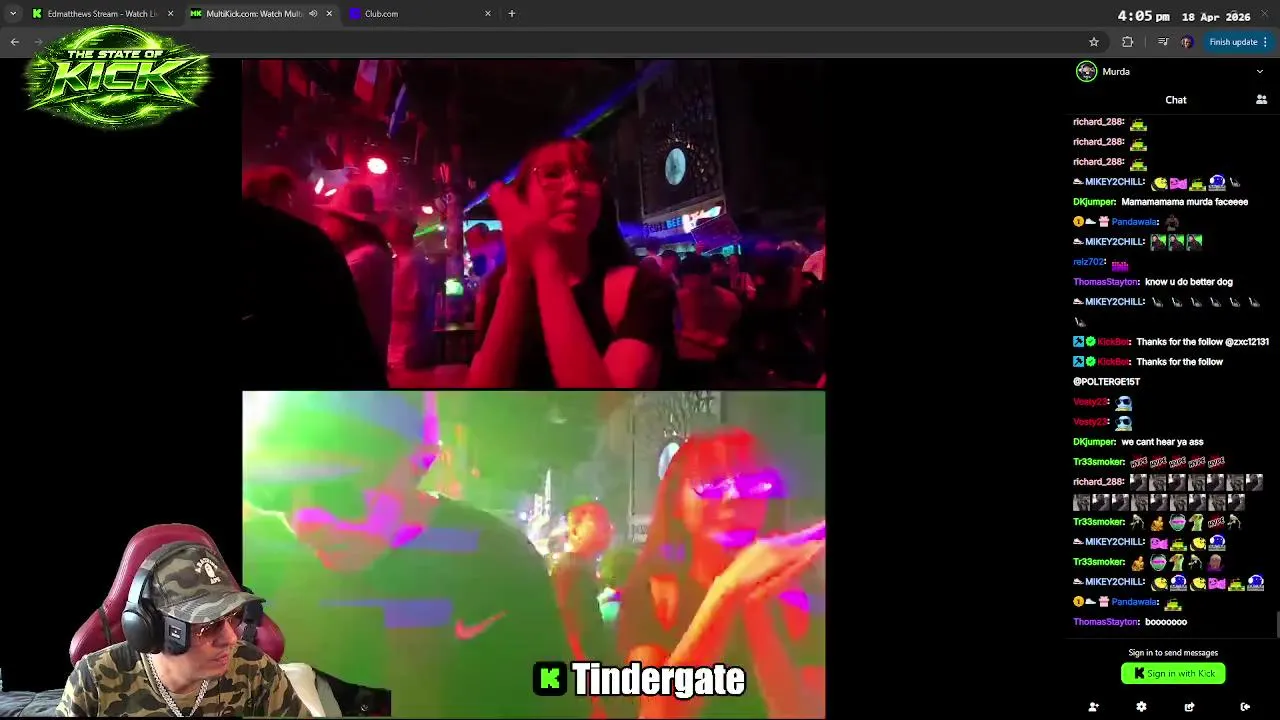Click the 4:05 pm clock display
Viewport: 1280px width, 720px height.
[1143, 17]
